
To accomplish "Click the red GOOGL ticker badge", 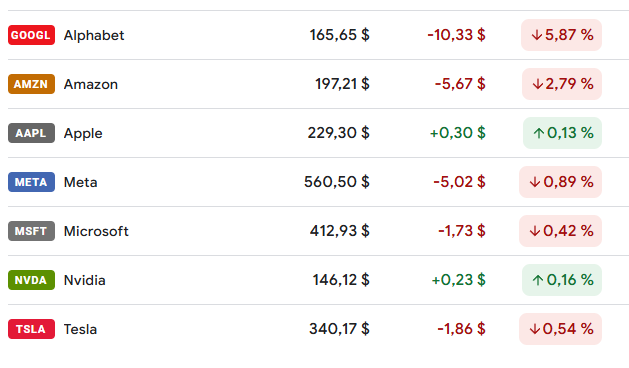I will [31, 35].
